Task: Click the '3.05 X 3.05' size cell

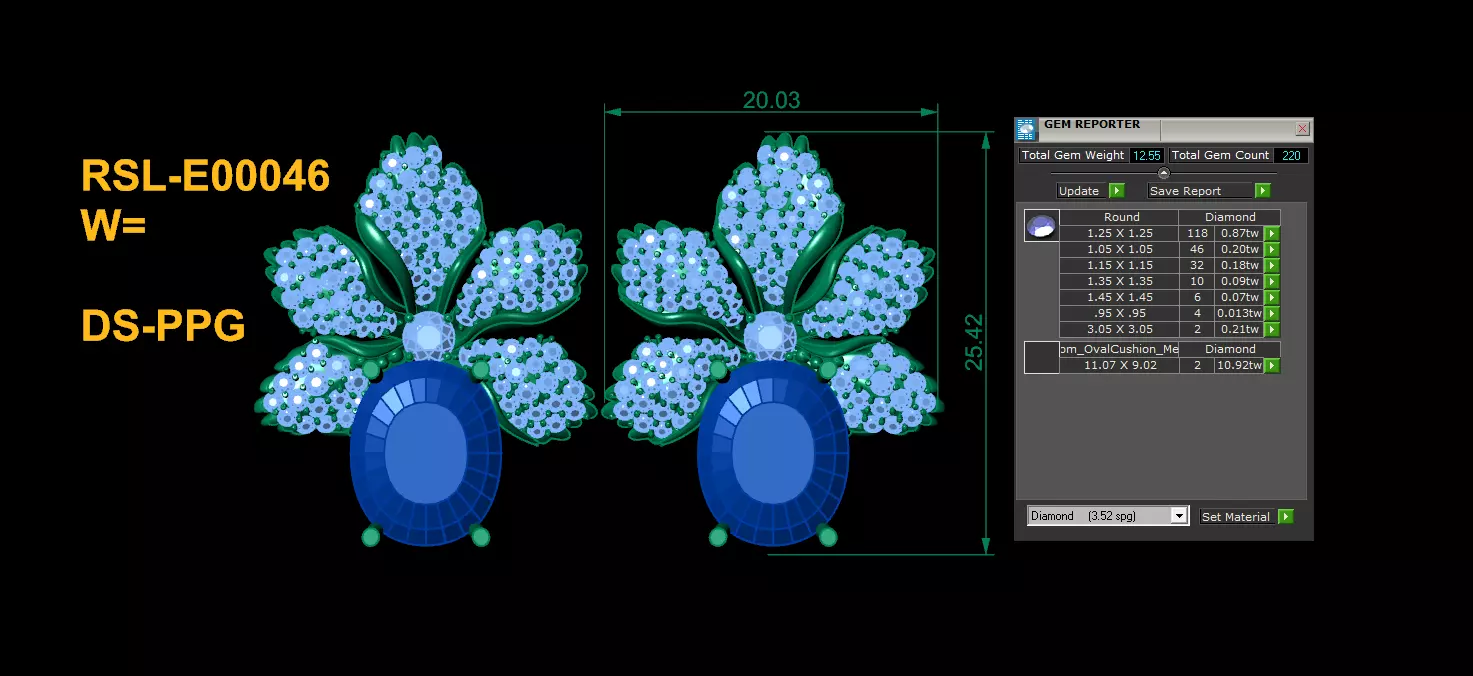Action: click(1119, 329)
